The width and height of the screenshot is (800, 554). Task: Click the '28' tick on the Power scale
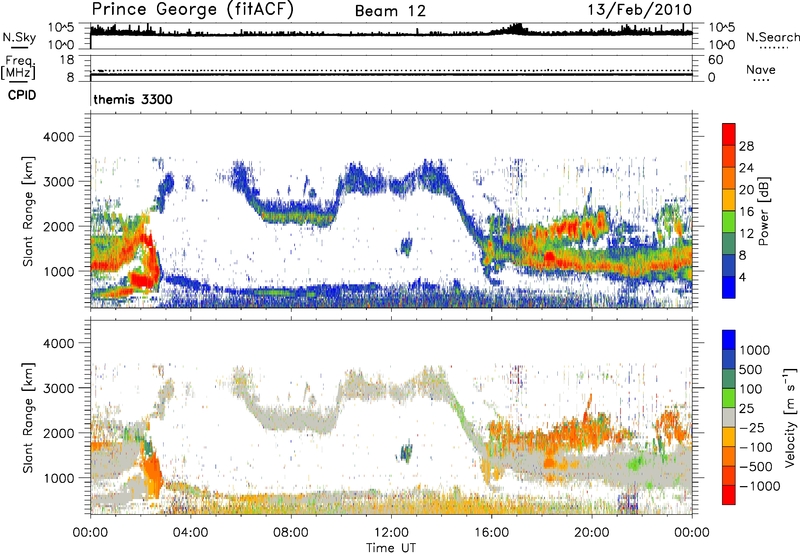click(x=746, y=146)
